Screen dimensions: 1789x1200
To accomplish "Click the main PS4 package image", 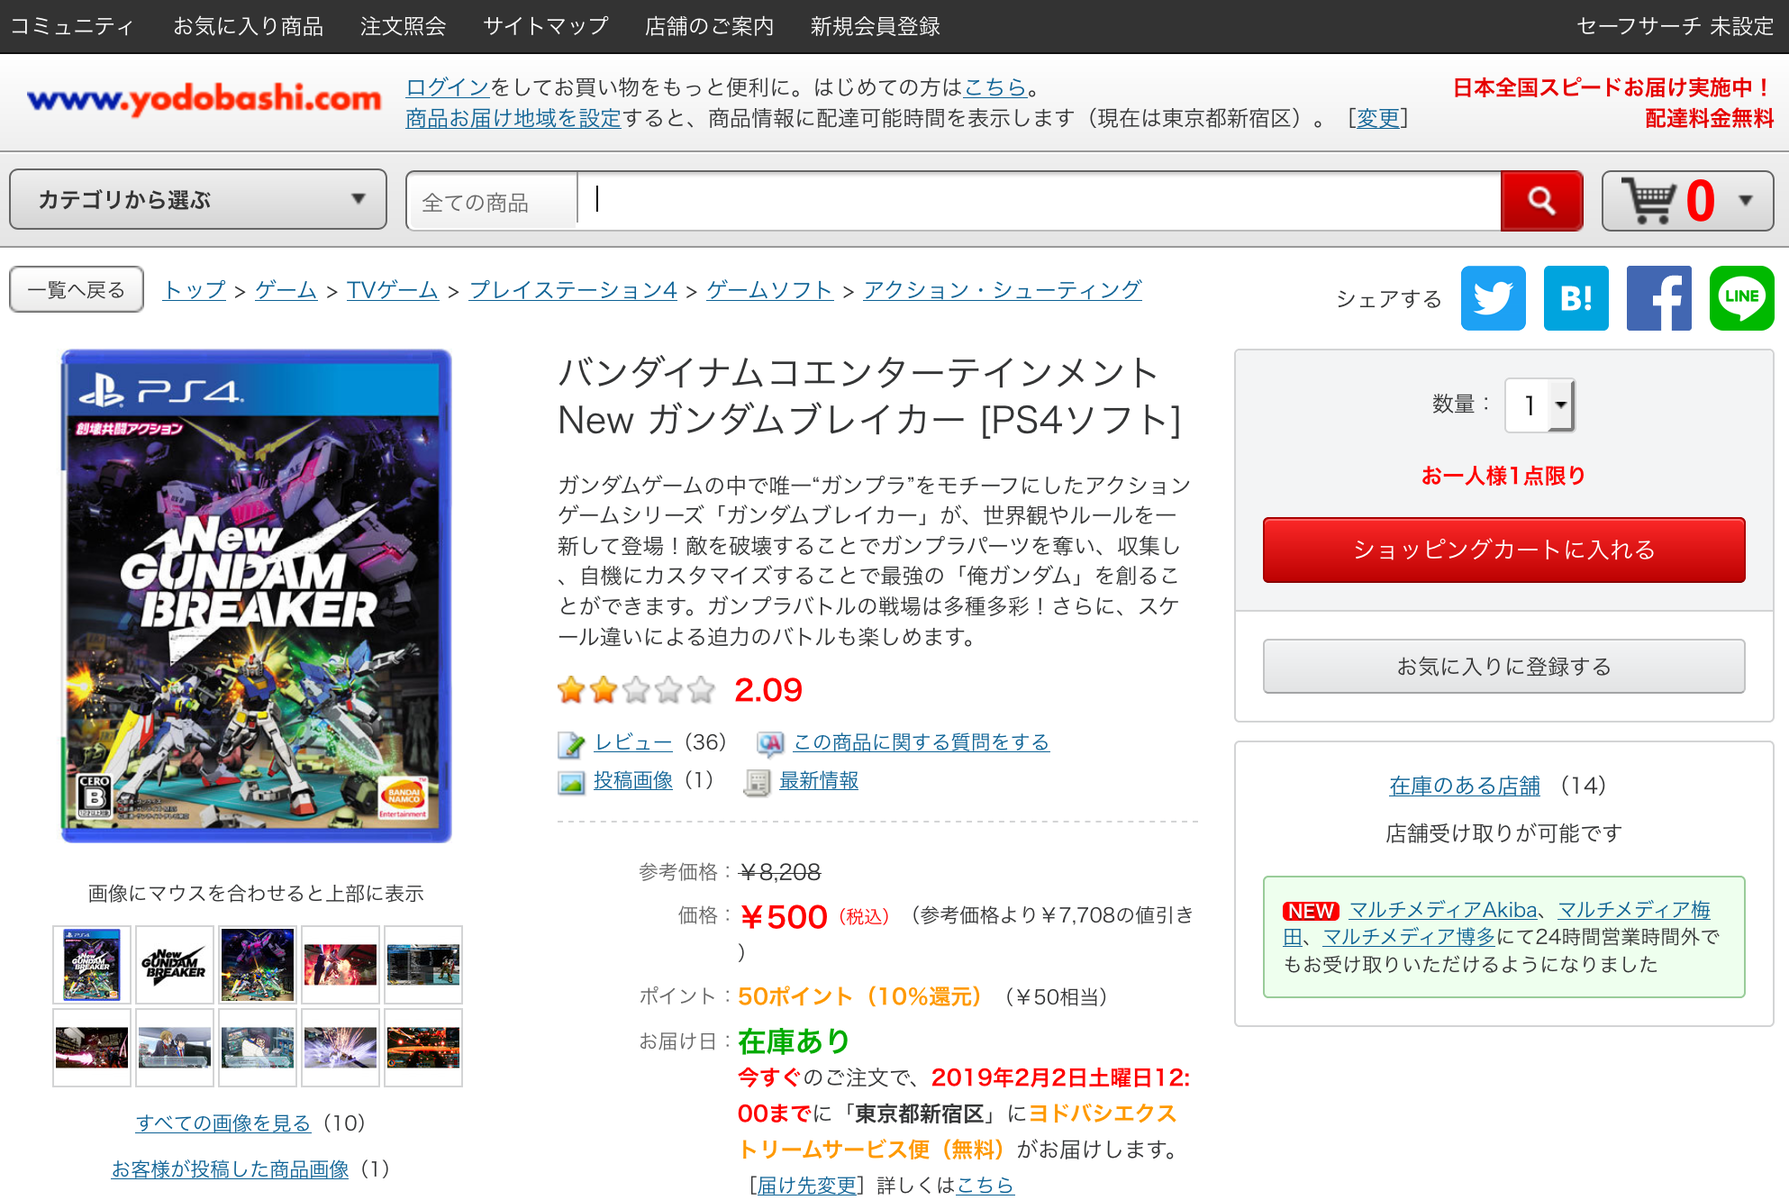I will 257,596.
